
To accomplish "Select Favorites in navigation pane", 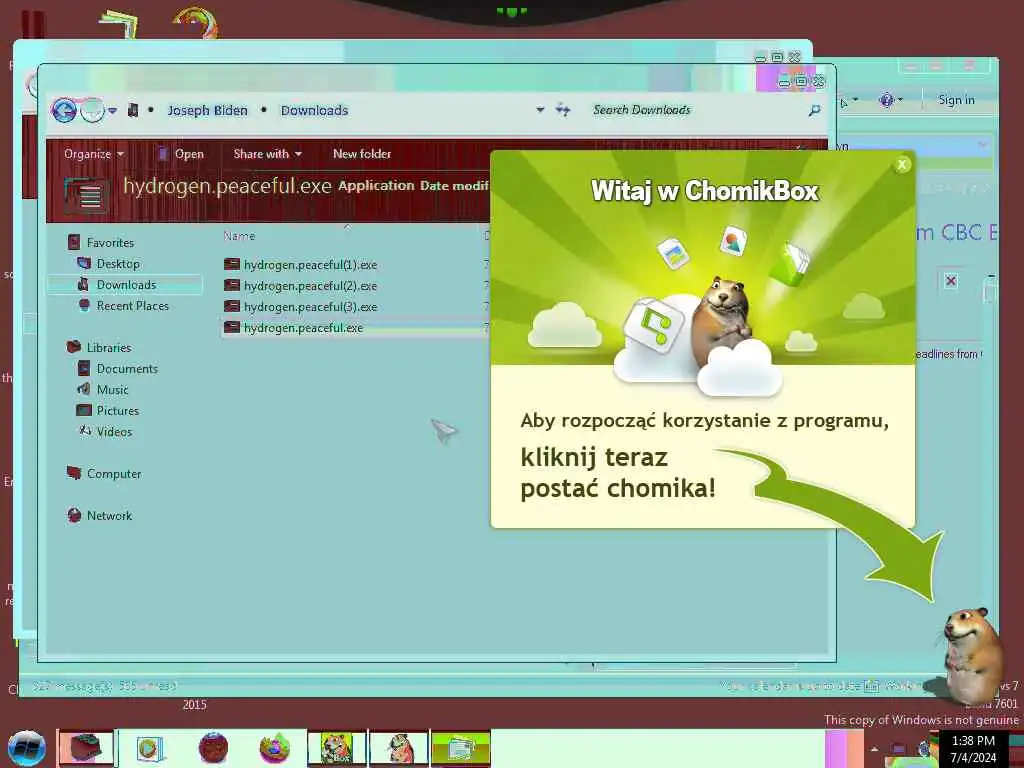I will pyautogui.click(x=101, y=243).
